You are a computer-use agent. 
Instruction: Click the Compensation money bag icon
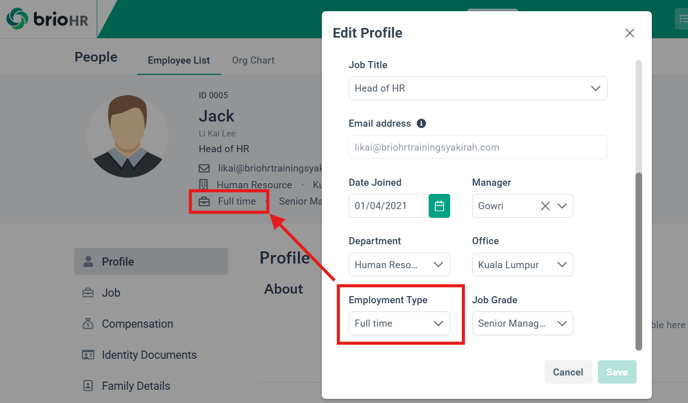88,324
